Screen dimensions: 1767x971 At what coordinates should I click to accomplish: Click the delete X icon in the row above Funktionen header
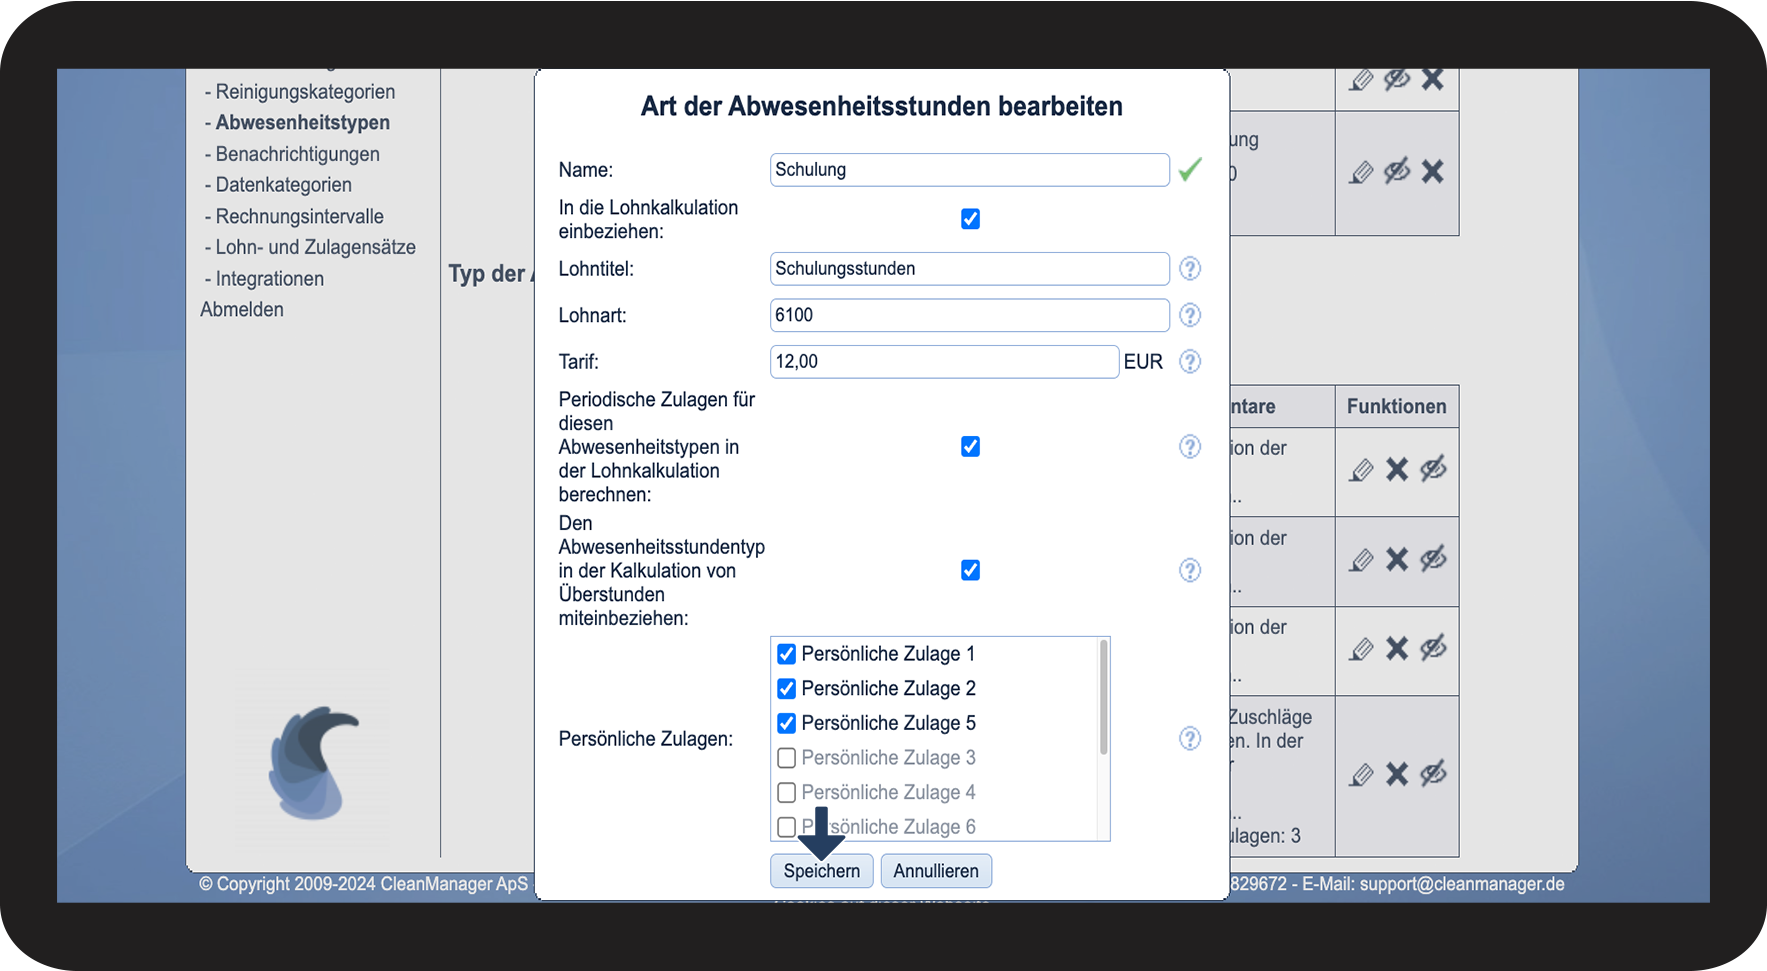(x=1433, y=171)
